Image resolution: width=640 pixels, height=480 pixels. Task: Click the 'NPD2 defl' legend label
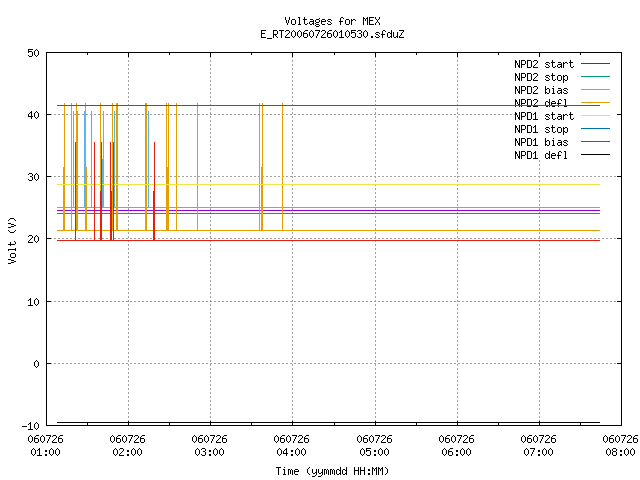pyautogui.click(x=541, y=103)
